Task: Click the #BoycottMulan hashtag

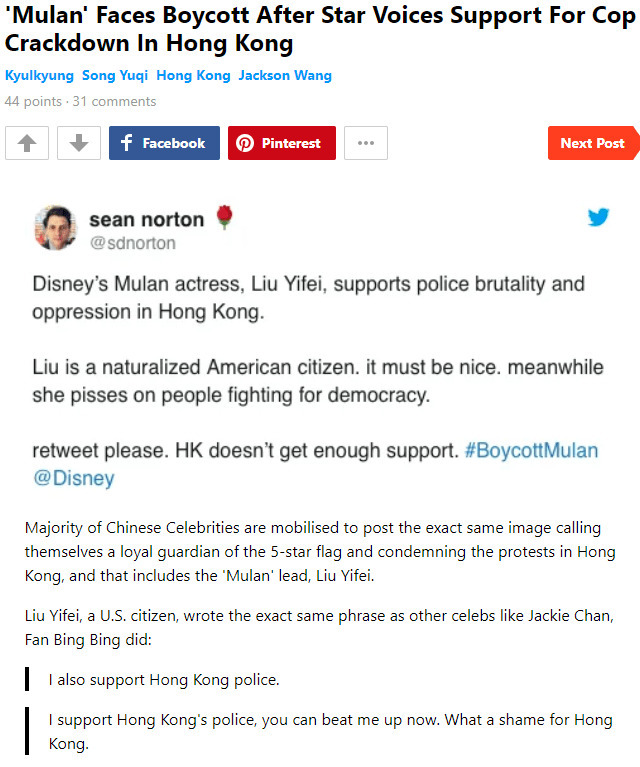Action: pyautogui.click(x=531, y=450)
